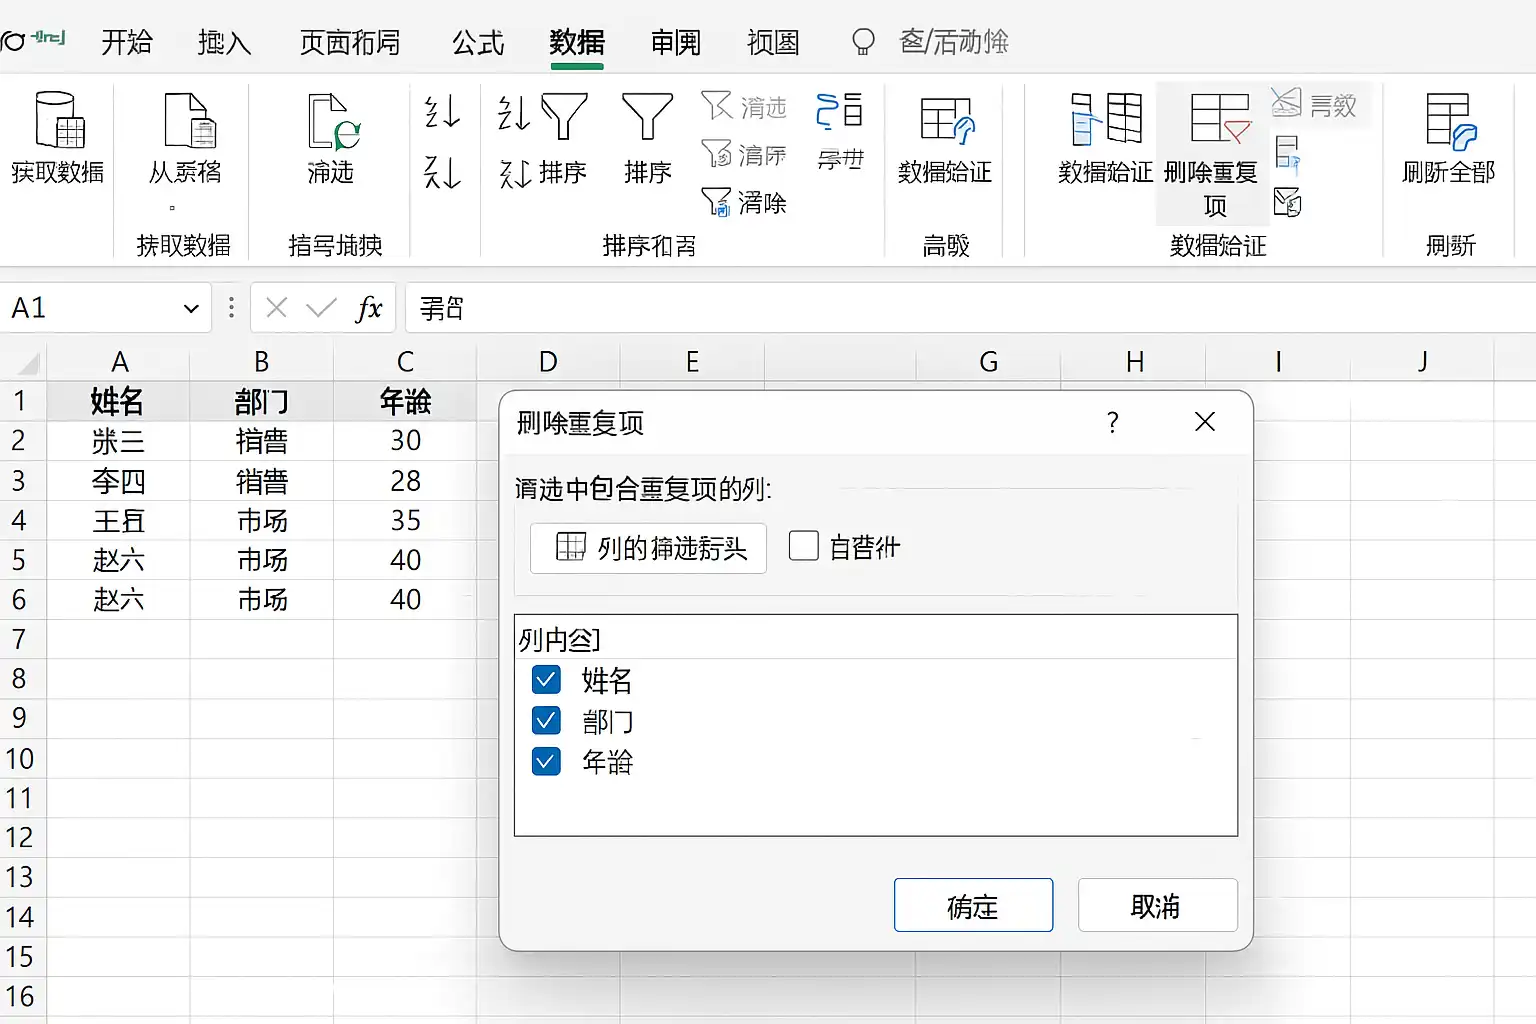1536x1024 pixels.
Task: Click the Get Data database icon
Action: click(x=59, y=119)
